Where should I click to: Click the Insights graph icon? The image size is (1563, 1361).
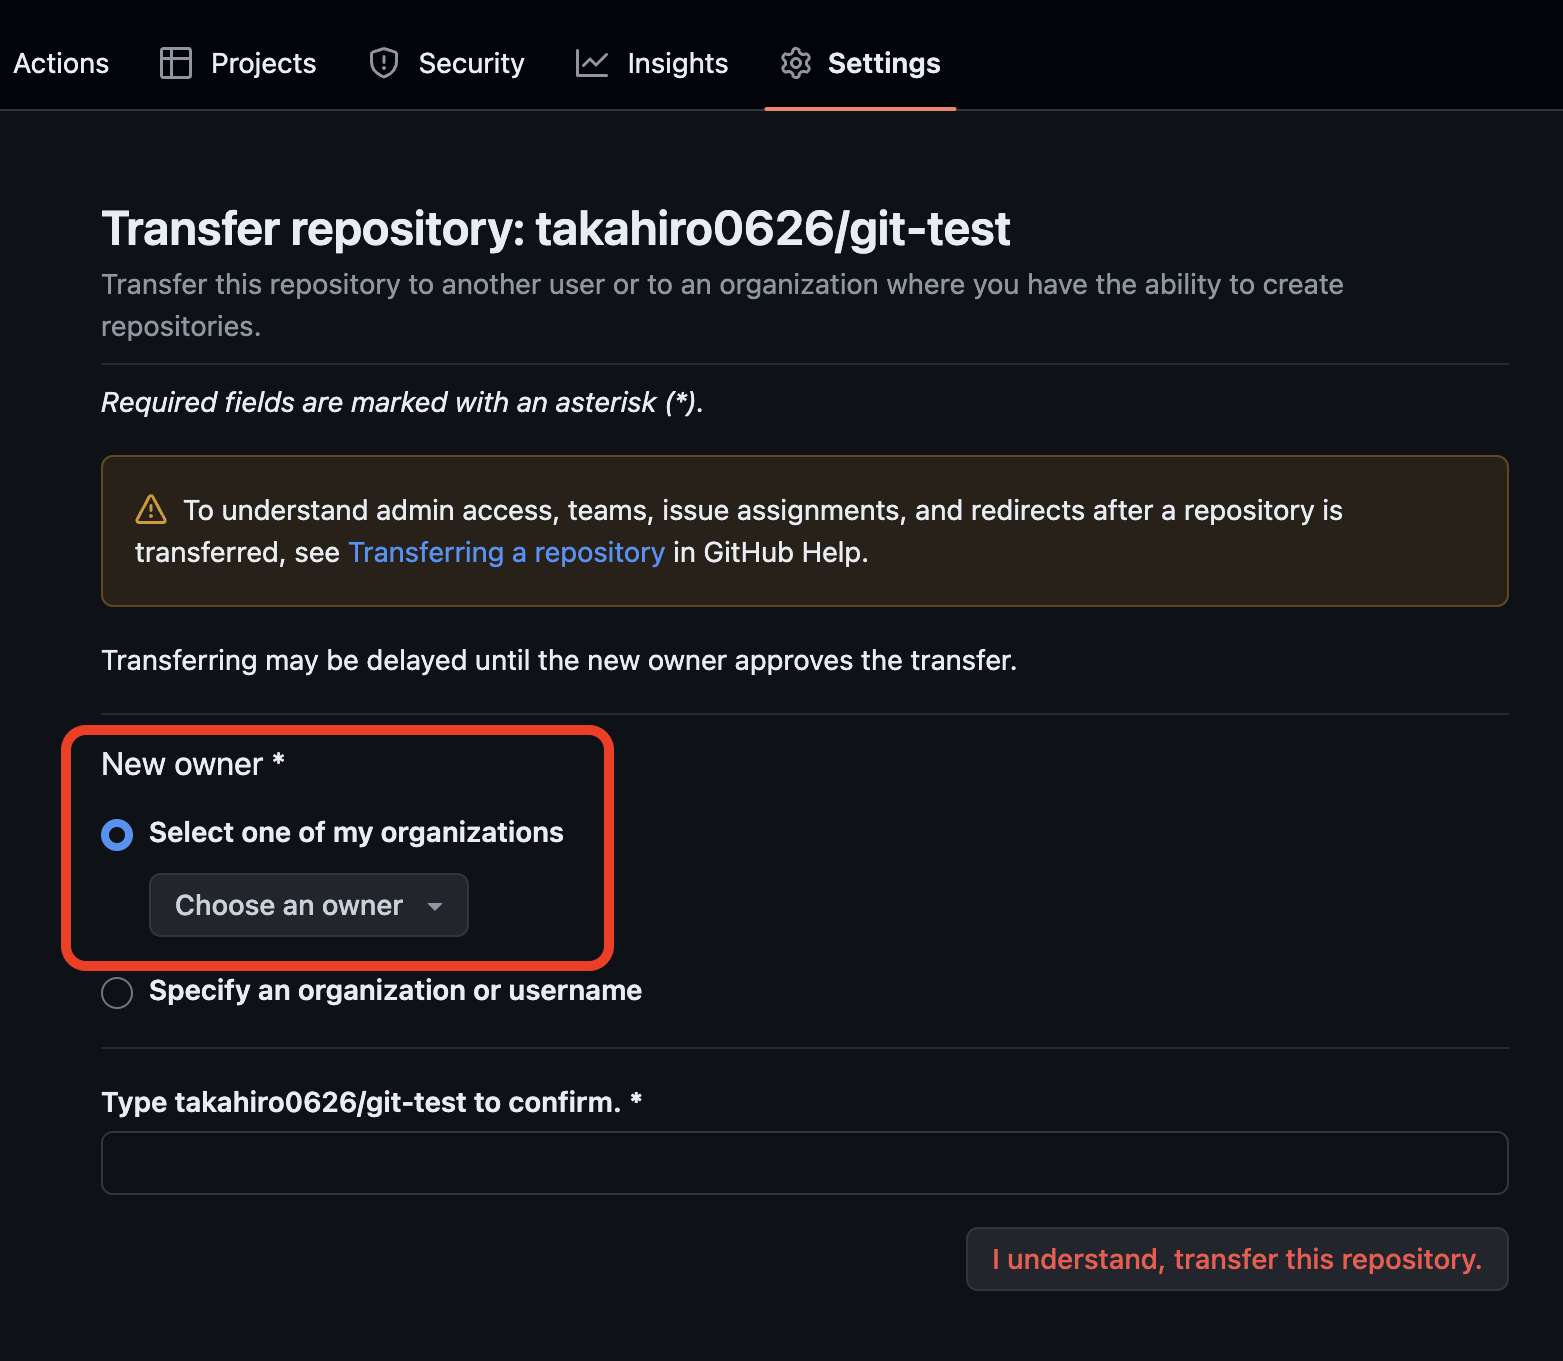[592, 63]
